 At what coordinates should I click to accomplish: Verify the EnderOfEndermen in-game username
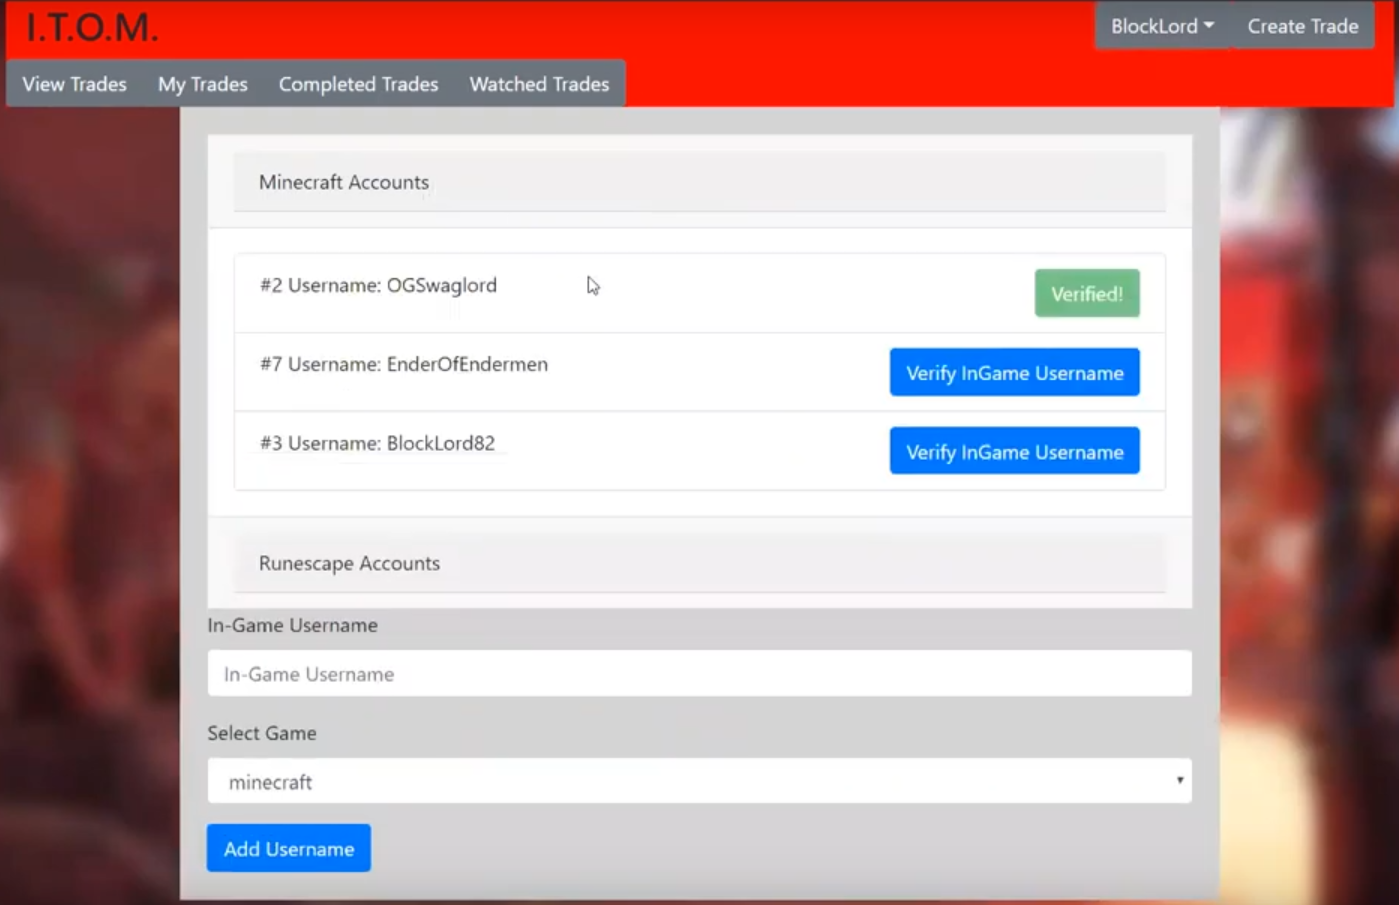point(1014,373)
